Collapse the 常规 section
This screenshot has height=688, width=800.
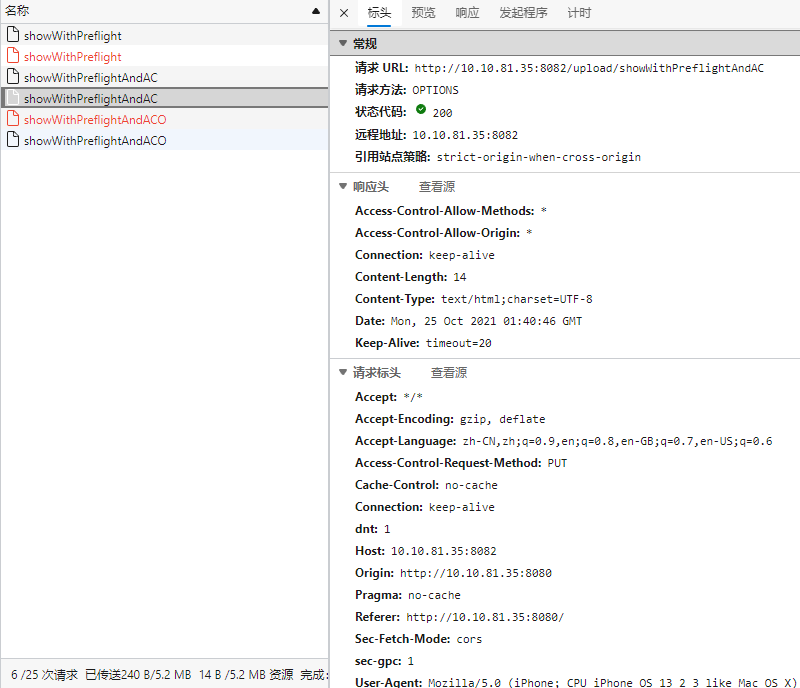344,44
